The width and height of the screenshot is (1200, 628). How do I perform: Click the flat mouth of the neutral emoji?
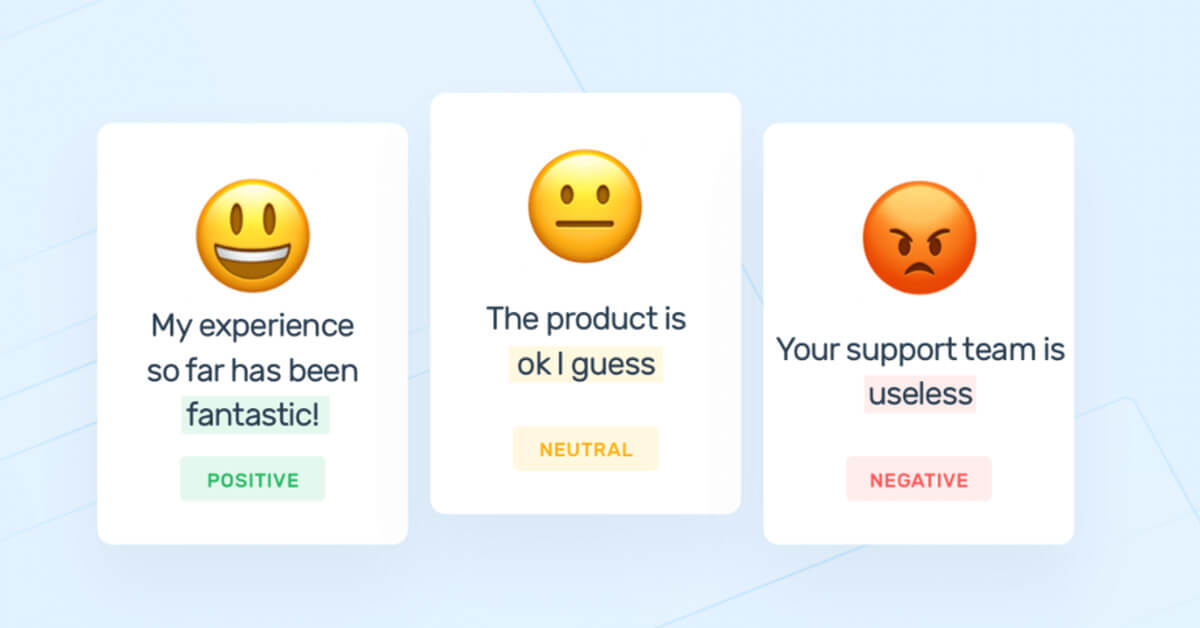[x=585, y=224]
